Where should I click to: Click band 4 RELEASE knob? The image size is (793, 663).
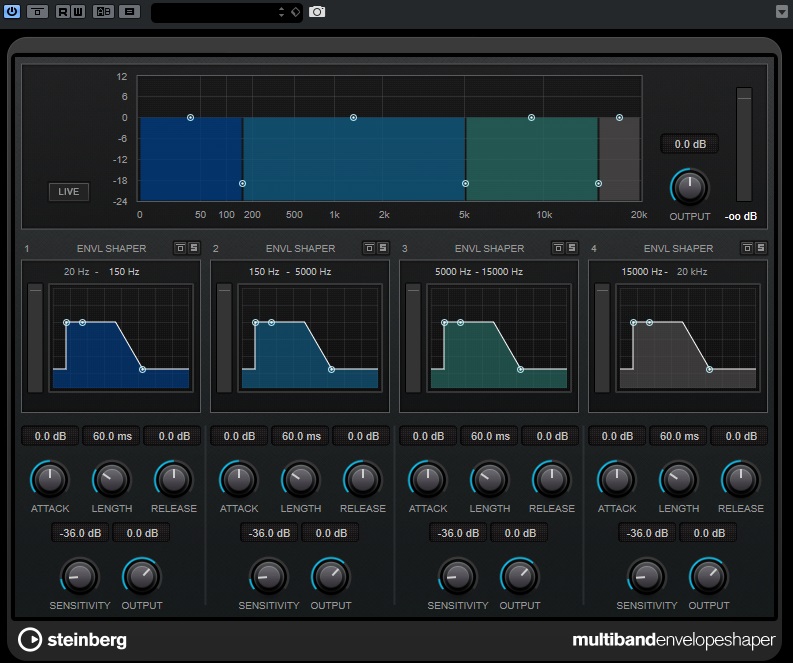click(741, 479)
